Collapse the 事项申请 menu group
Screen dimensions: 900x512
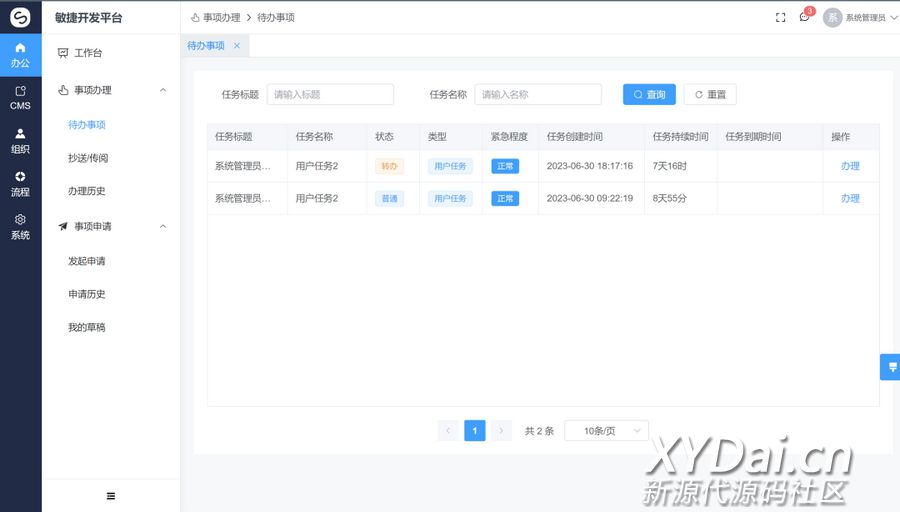pos(163,226)
